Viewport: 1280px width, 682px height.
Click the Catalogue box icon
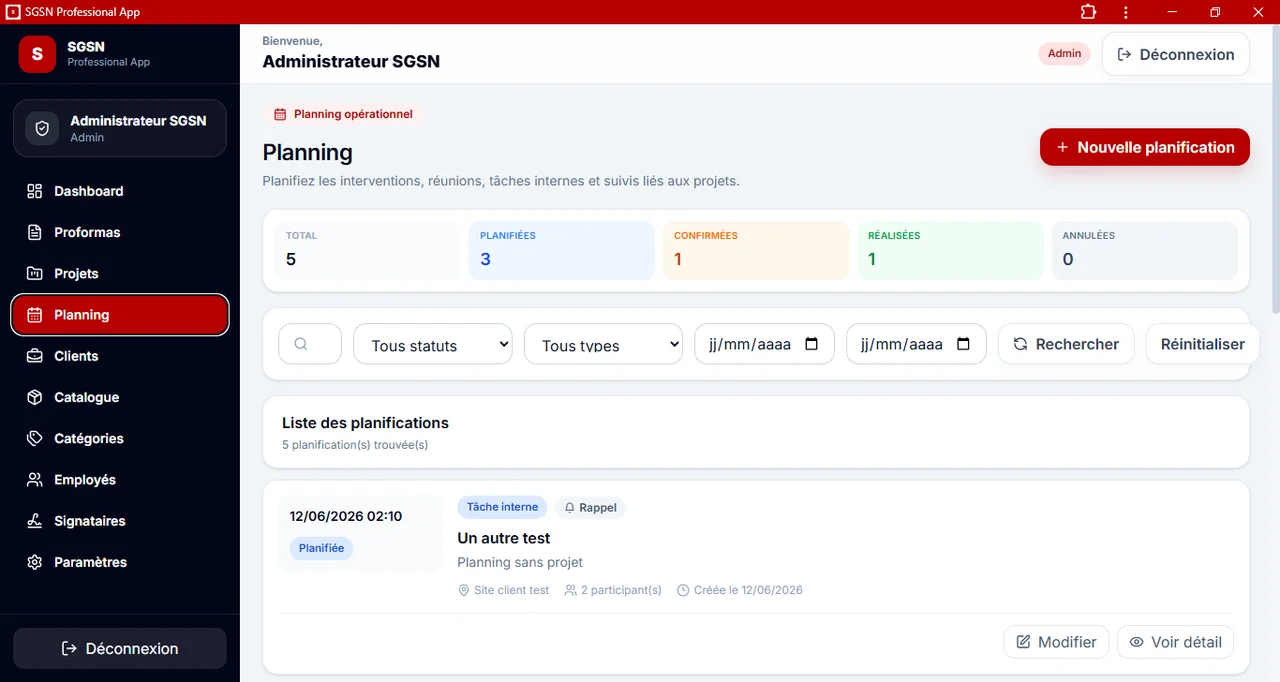point(35,397)
